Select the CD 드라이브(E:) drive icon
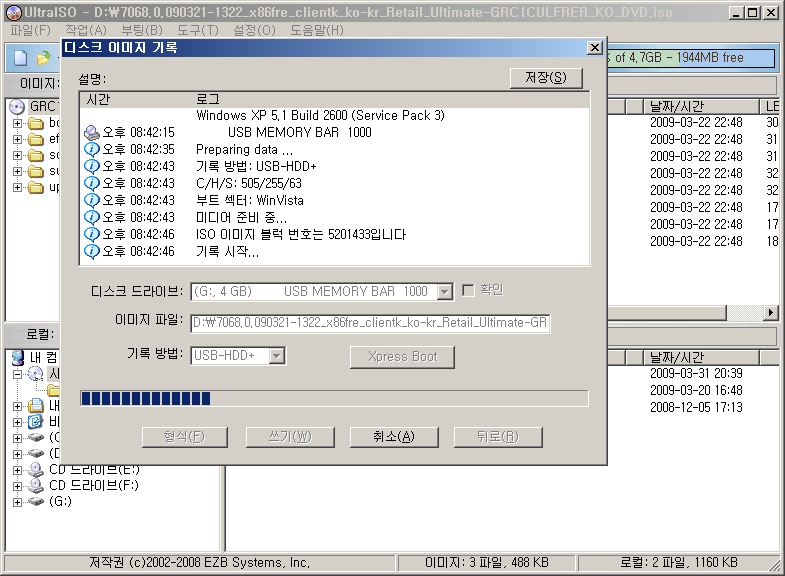Screen dimensions: 785x576 (36, 470)
